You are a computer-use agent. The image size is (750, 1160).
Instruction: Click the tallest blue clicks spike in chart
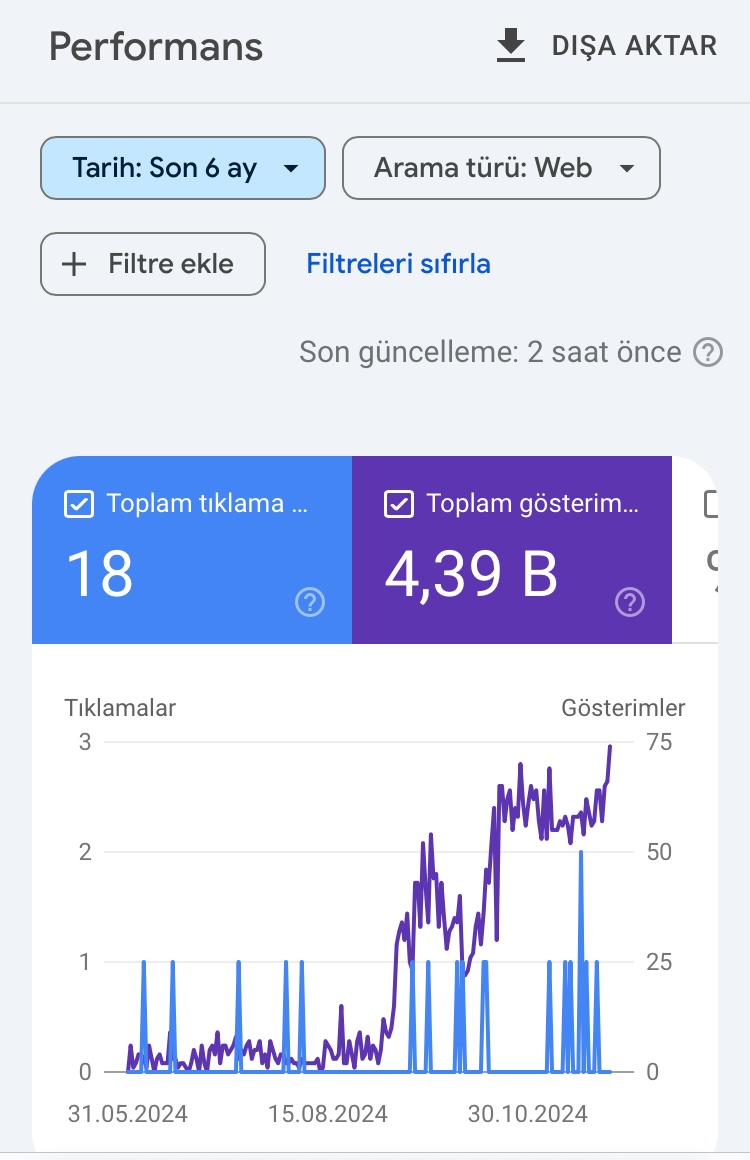581,853
